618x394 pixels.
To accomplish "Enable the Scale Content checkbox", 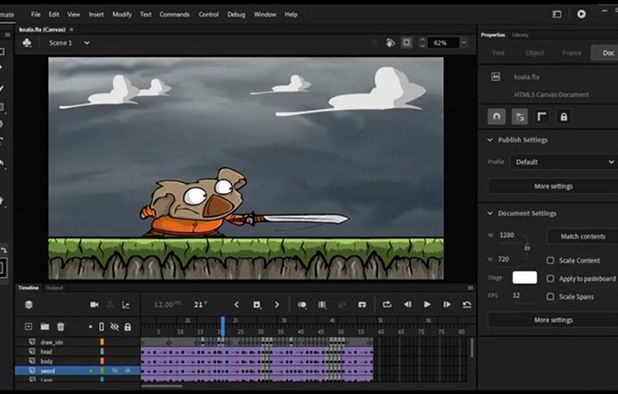I will (x=551, y=260).
